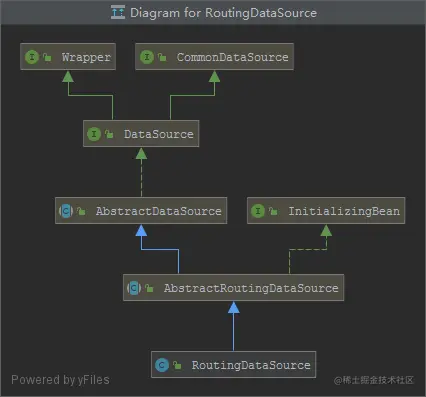
Task: Click the AbstractDataSource class name text
Action: 159,211
